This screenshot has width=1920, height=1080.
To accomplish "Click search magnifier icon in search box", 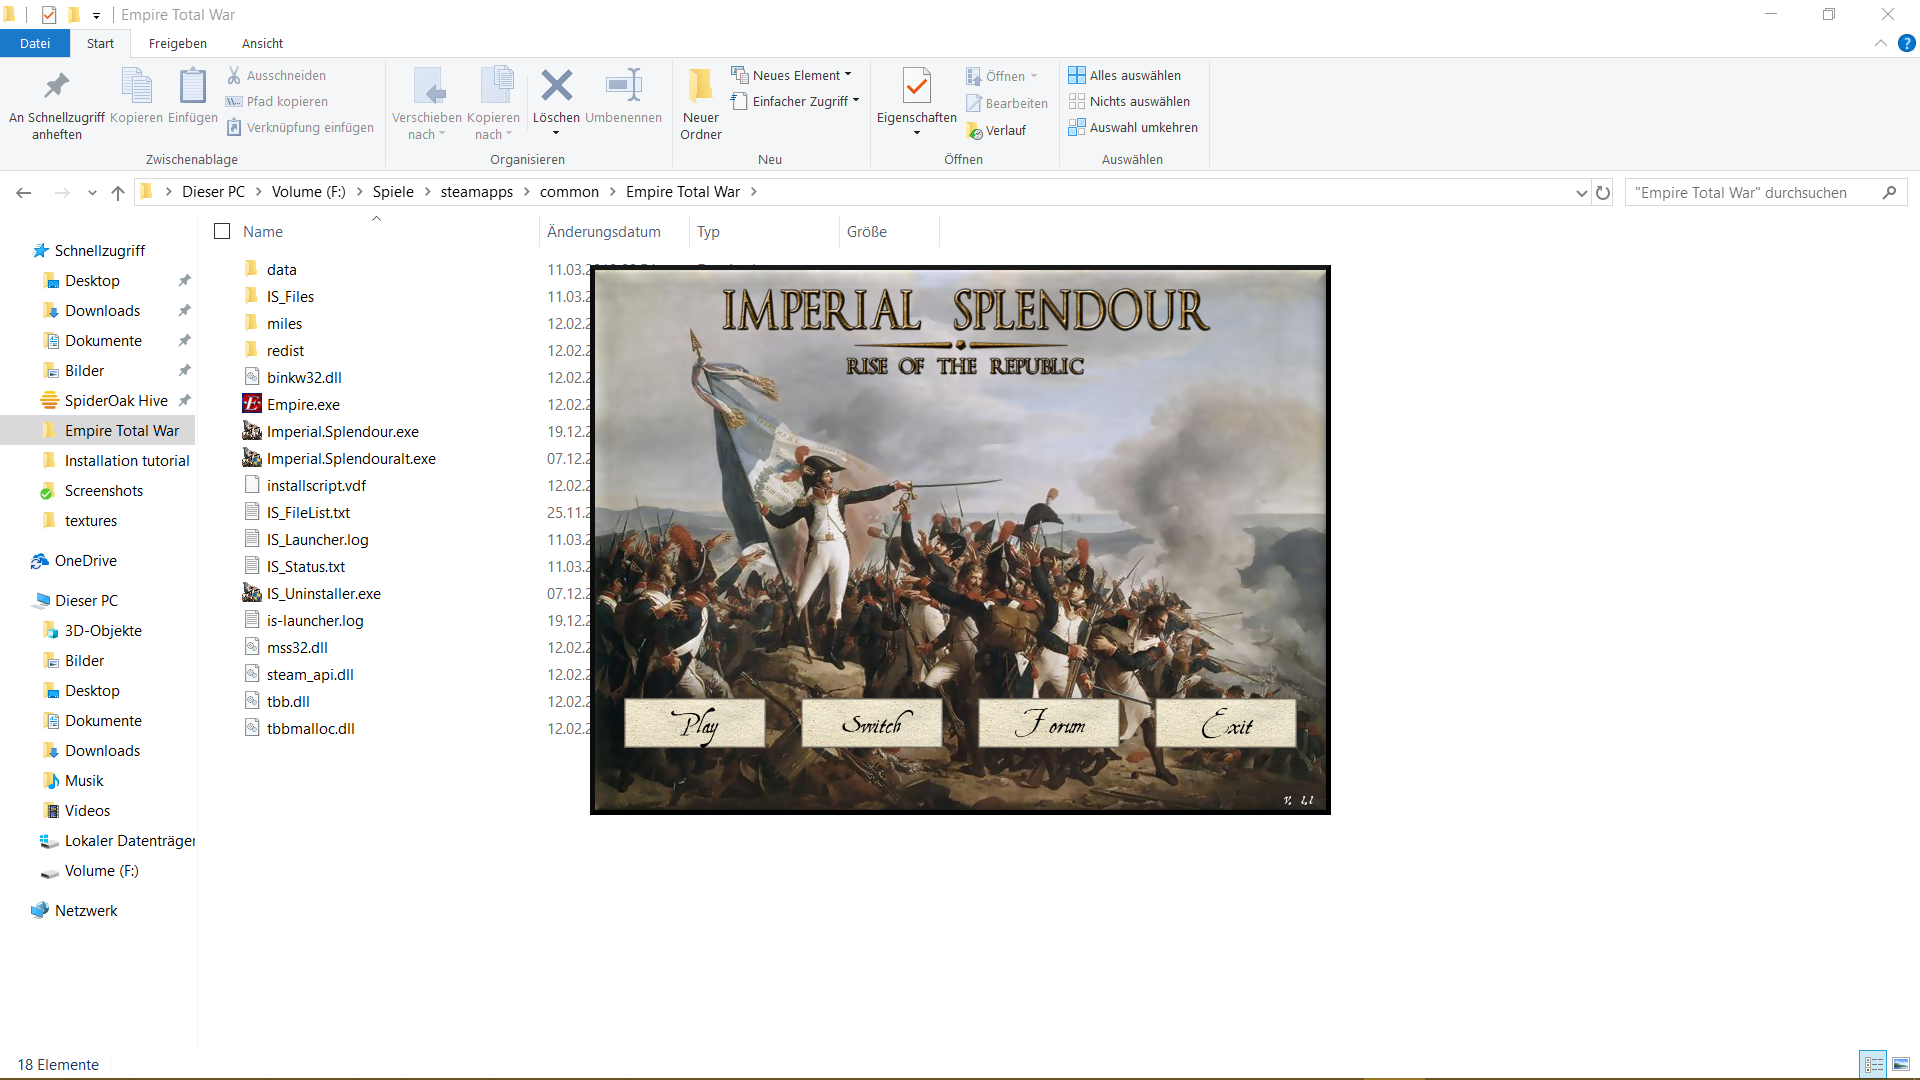I will (x=1889, y=193).
